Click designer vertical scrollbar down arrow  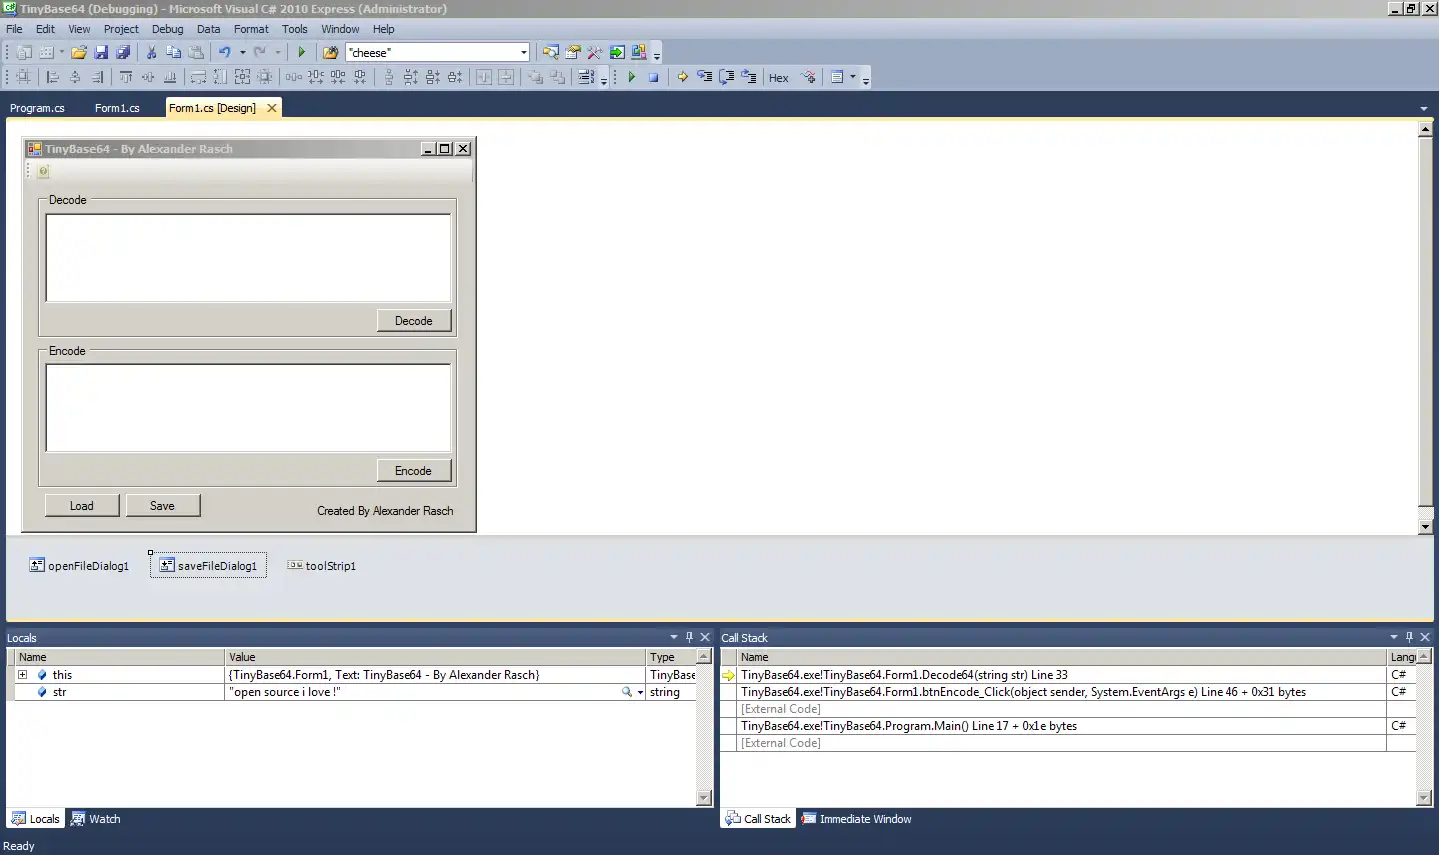click(1425, 527)
